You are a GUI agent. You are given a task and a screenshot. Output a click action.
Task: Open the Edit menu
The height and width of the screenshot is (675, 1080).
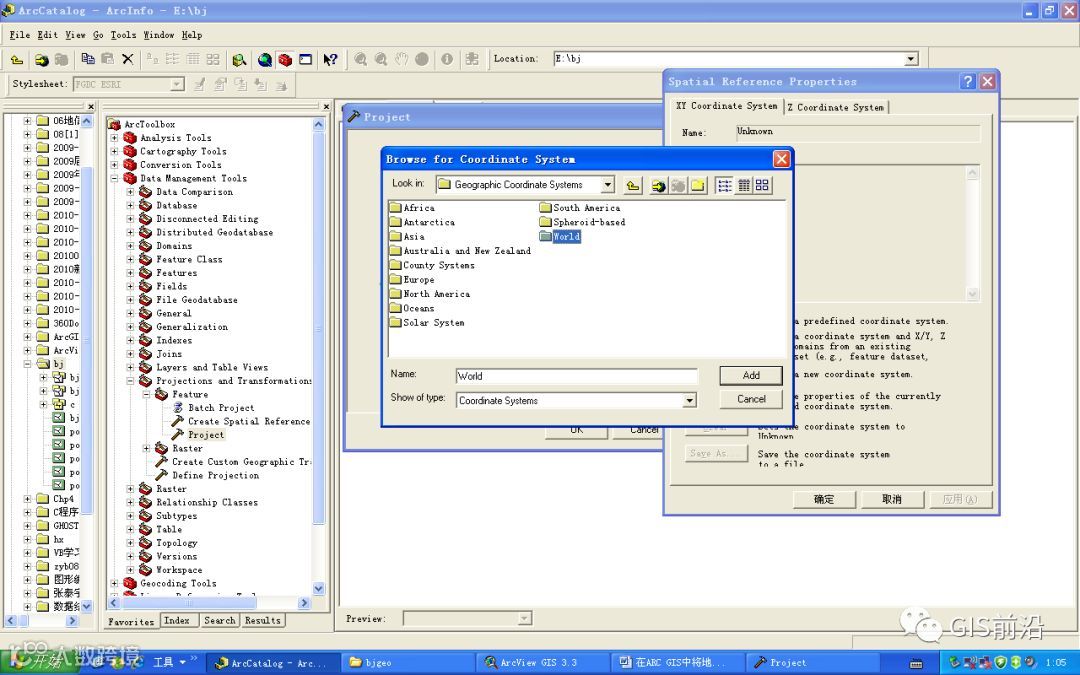point(48,35)
